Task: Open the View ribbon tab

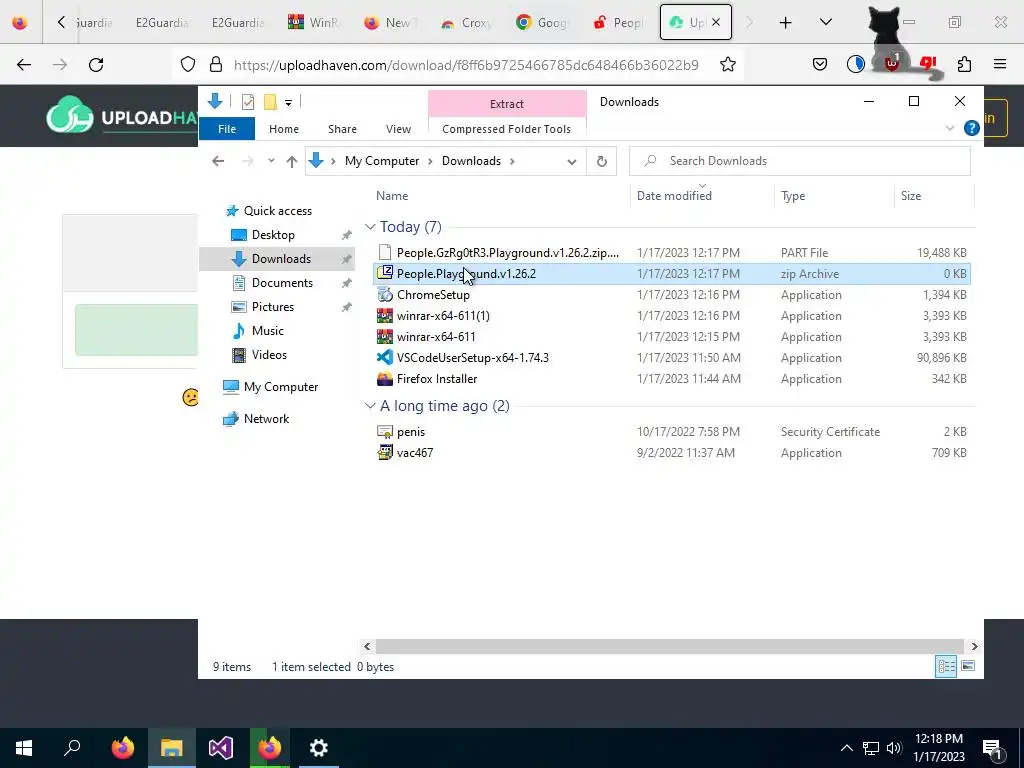Action: (x=398, y=129)
